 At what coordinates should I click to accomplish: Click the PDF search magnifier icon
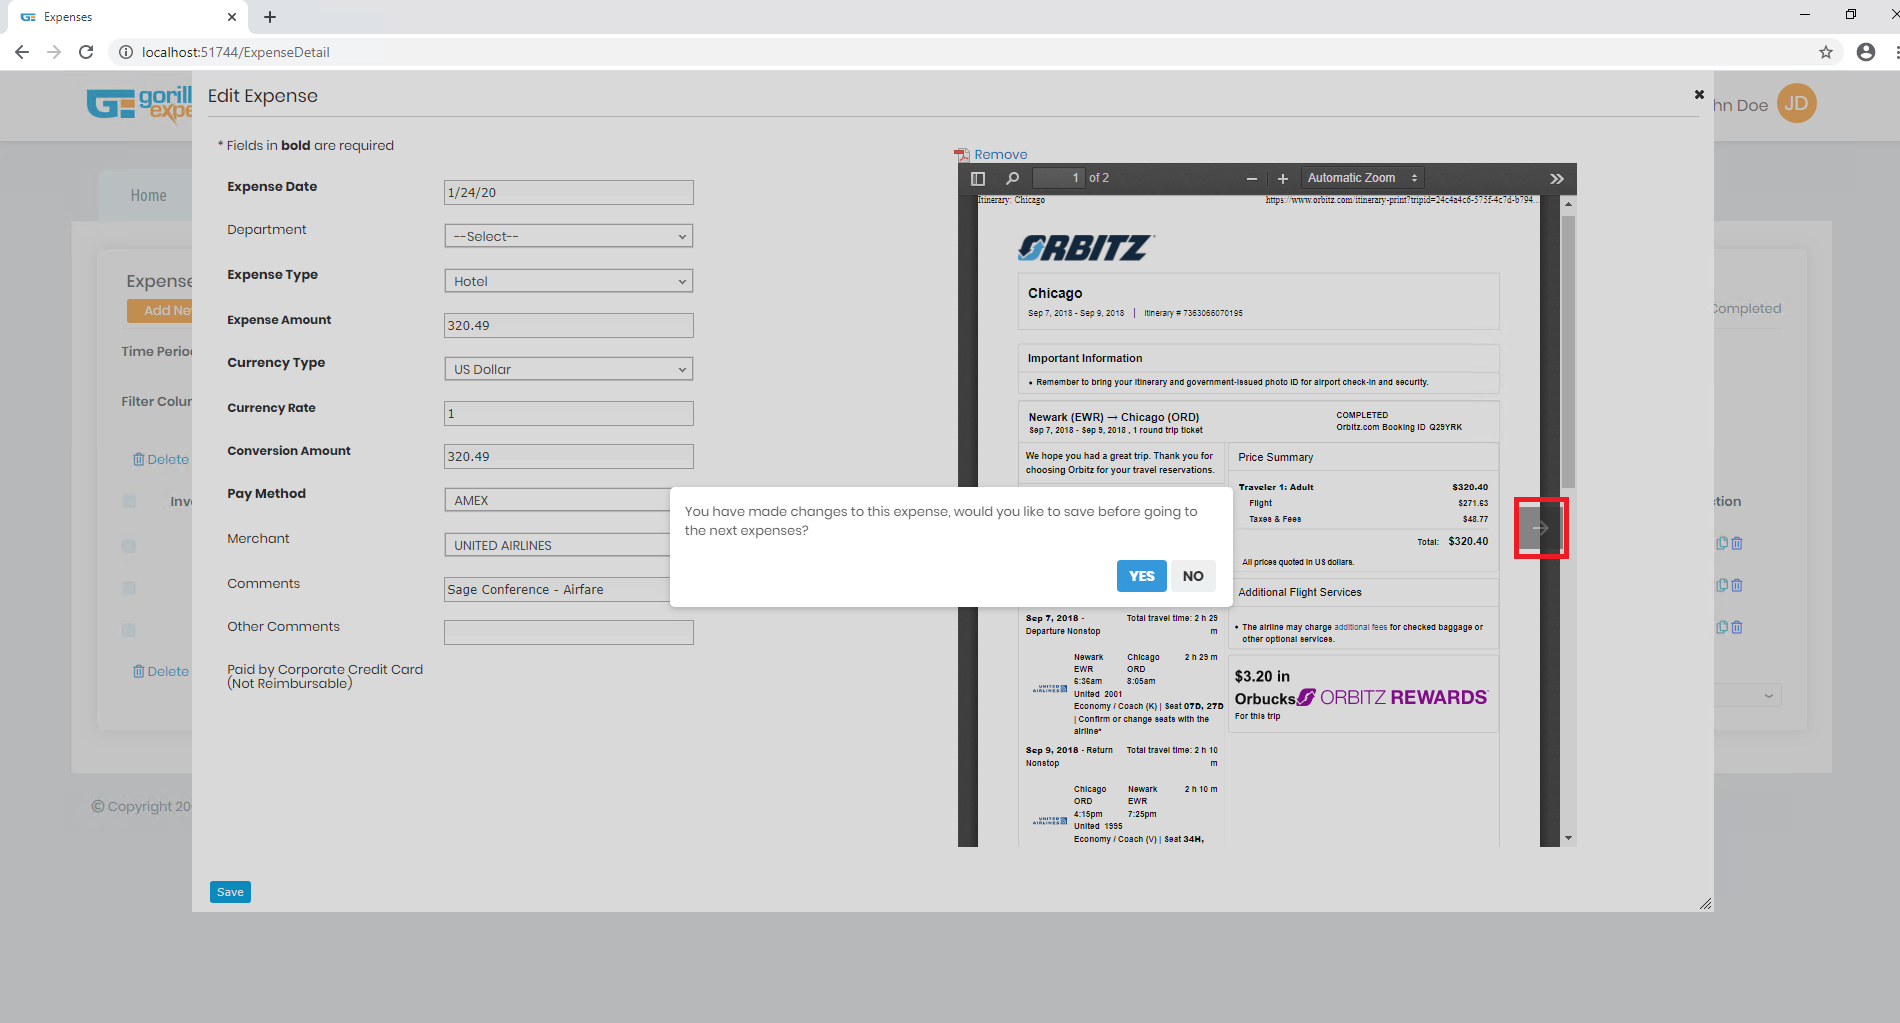[x=1012, y=179]
